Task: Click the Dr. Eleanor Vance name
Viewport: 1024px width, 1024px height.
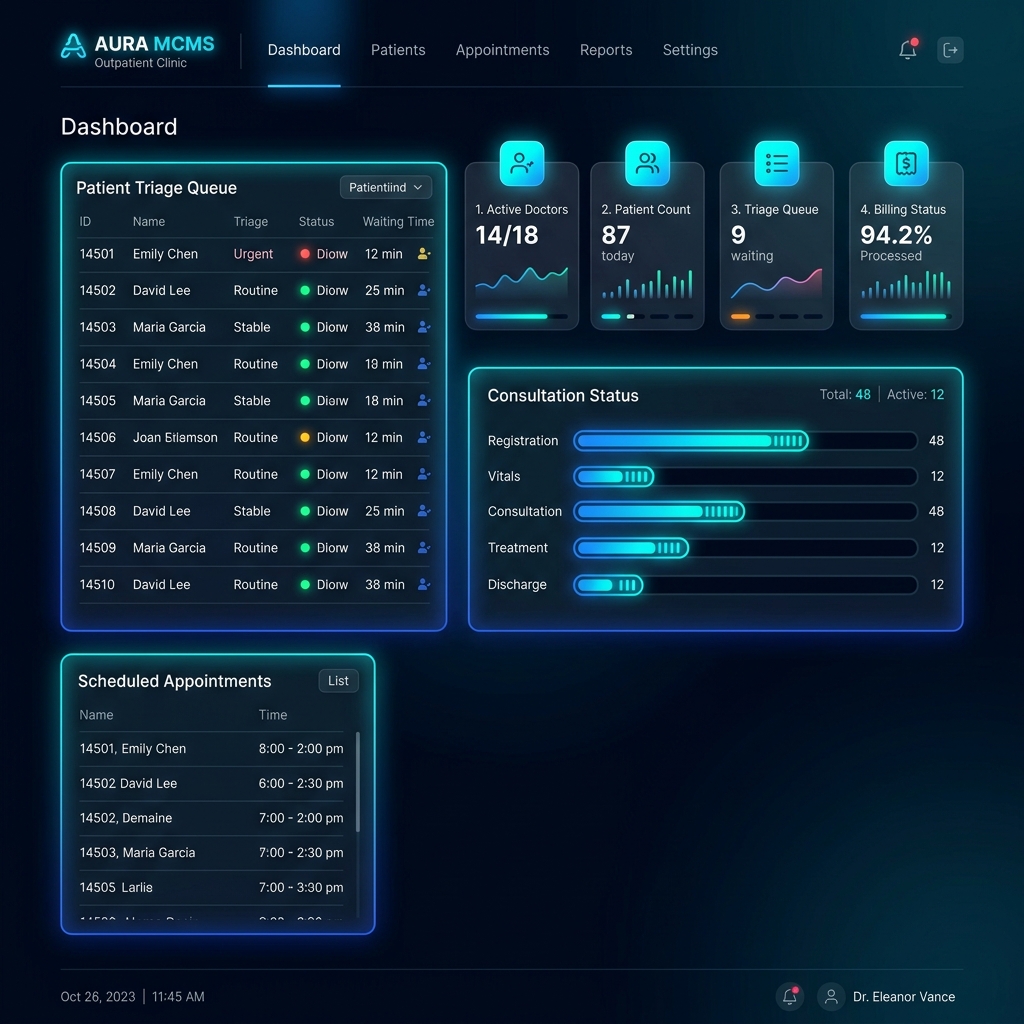Action: point(904,997)
